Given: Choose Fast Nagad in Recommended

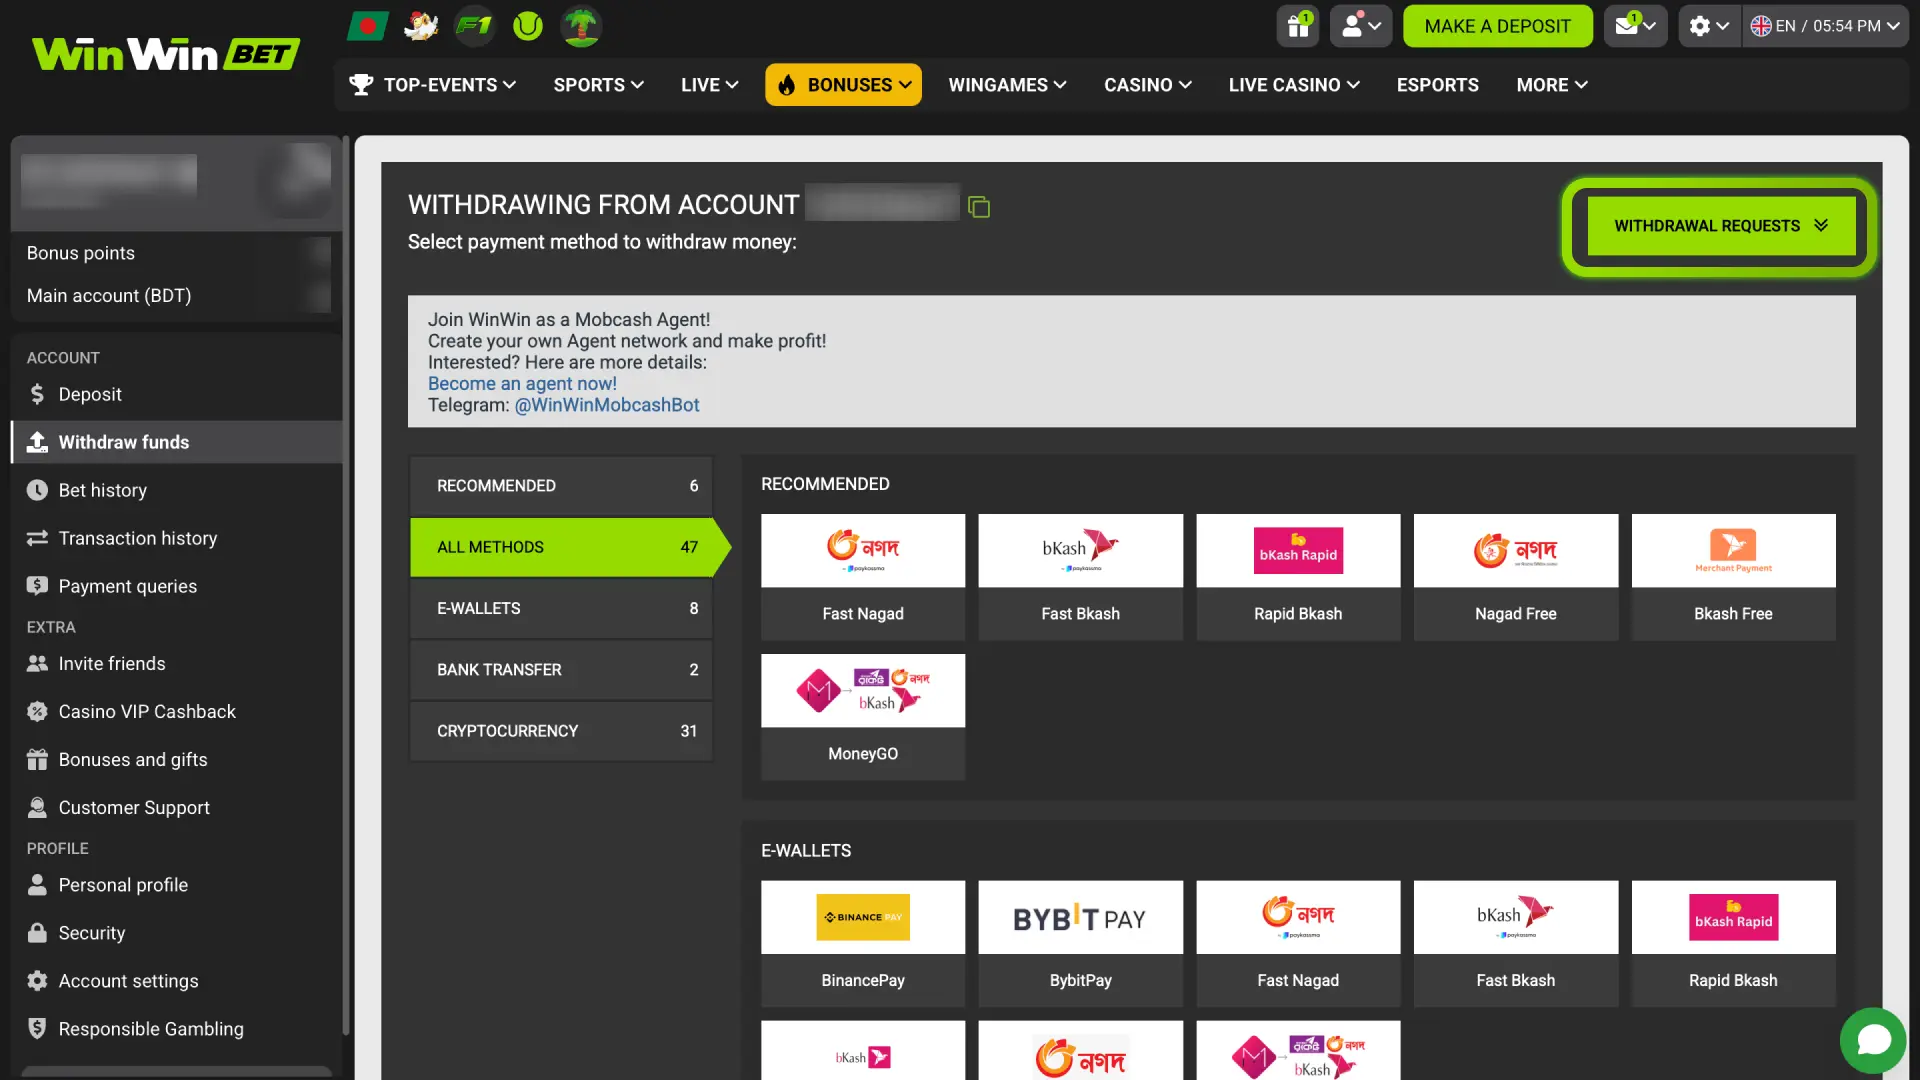Looking at the screenshot, I should 862,577.
